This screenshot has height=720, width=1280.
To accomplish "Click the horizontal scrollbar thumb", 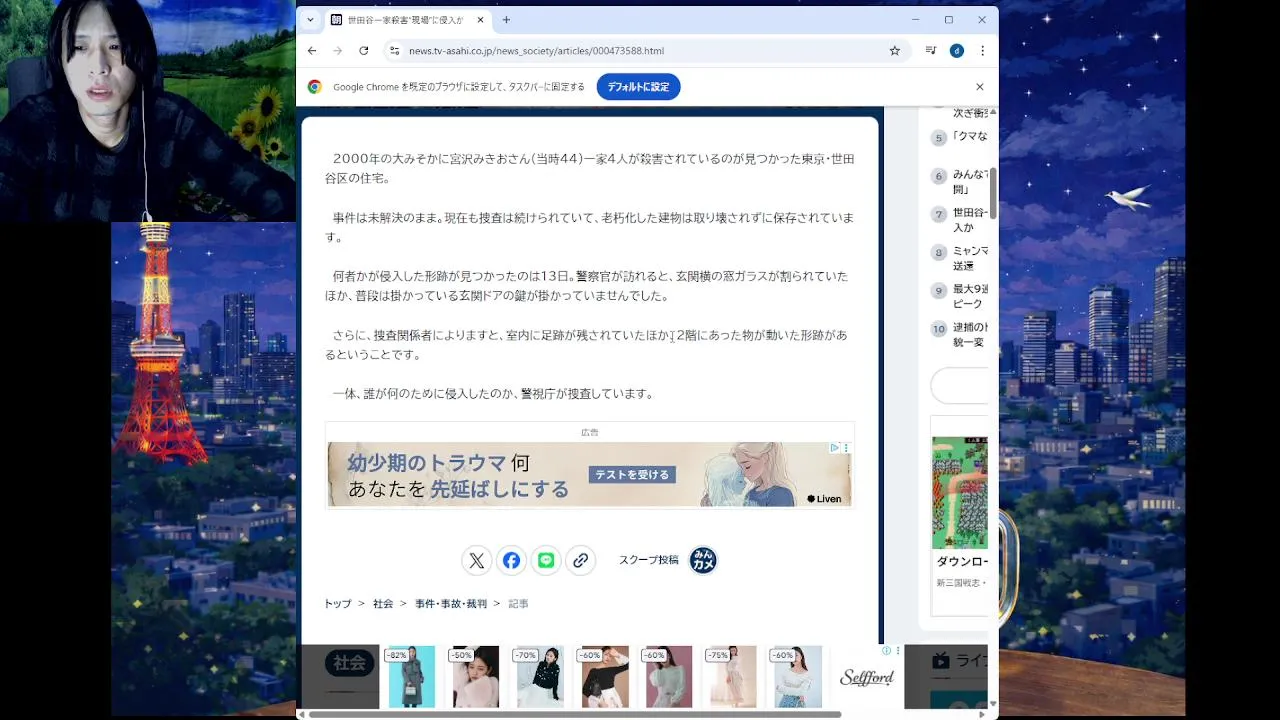I will 574,714.
